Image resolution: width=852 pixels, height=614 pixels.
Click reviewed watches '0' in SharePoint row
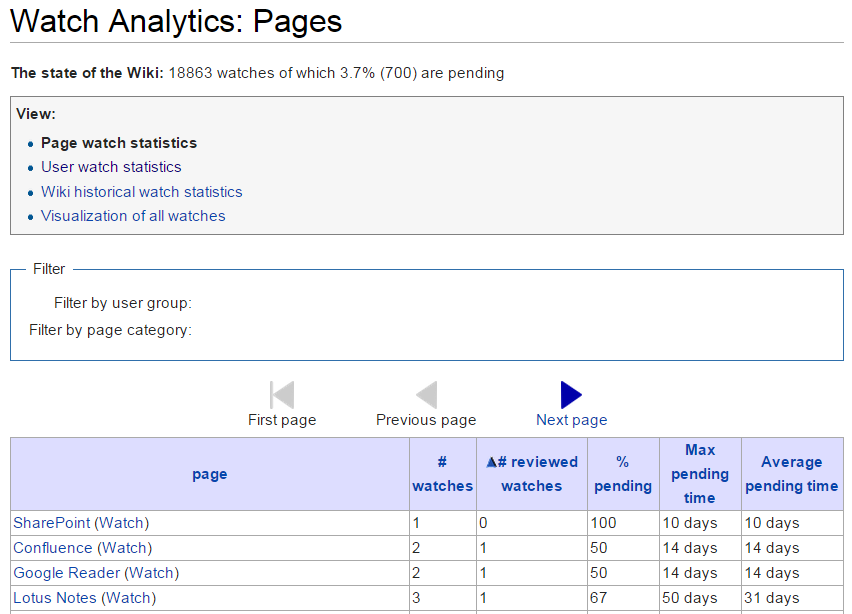(483, 523)
